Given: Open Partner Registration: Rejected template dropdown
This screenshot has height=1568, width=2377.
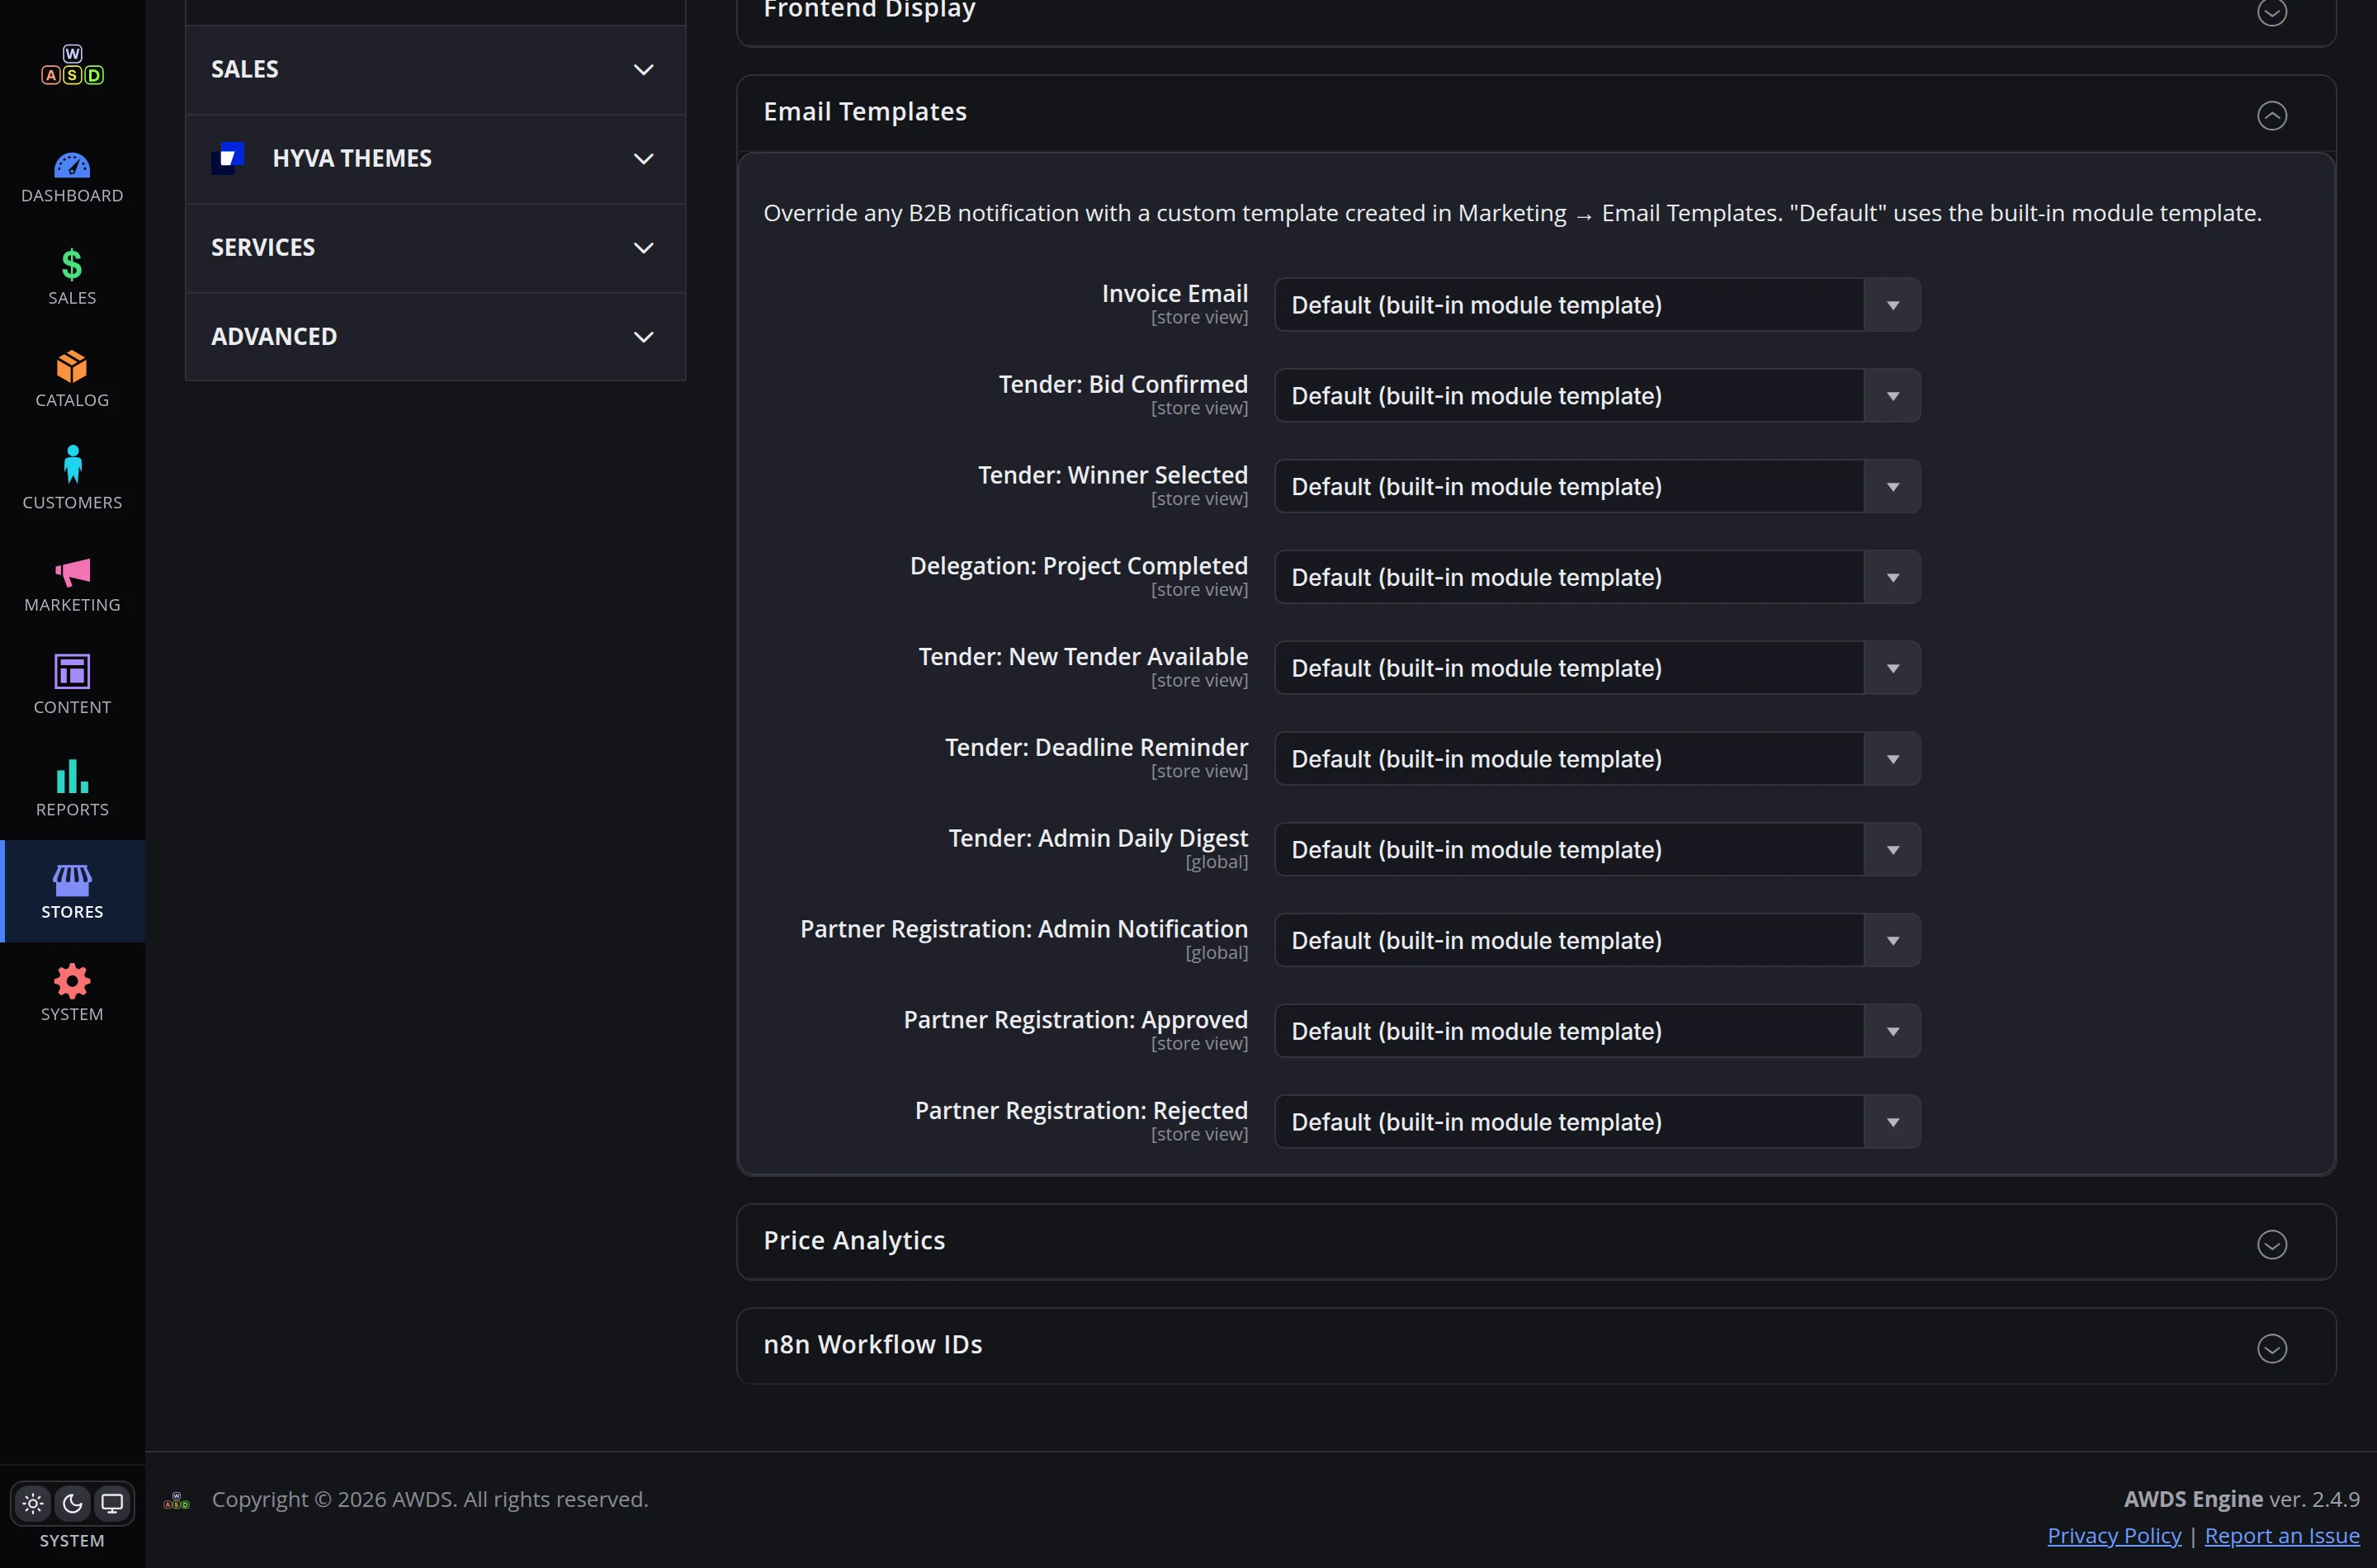Looking at the screenshot, I should pyautogui.click(x=1597, y=1122).
